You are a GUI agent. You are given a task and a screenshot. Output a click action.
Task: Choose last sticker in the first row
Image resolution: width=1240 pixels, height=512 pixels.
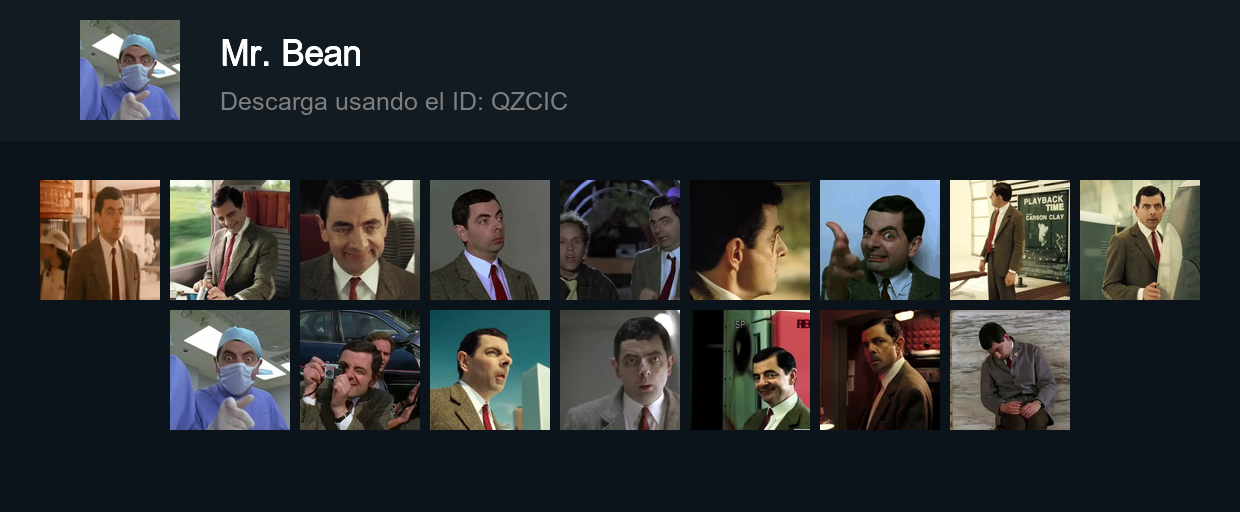[x=1140, y=240]
